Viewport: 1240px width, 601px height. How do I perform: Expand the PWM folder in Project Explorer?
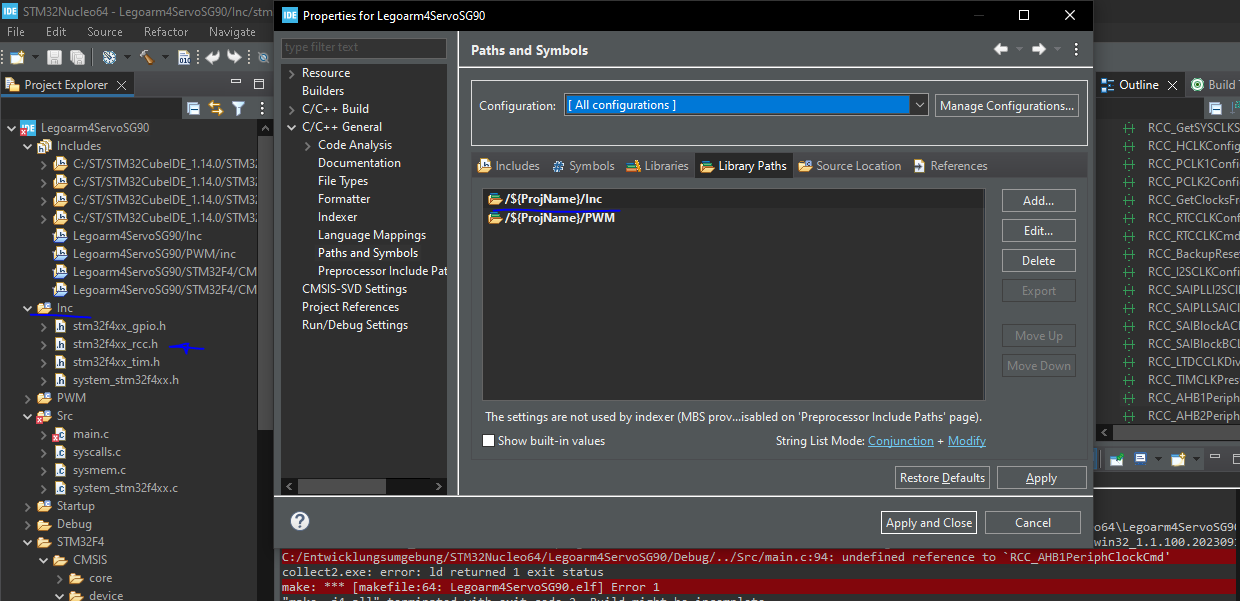pos(27,398)
